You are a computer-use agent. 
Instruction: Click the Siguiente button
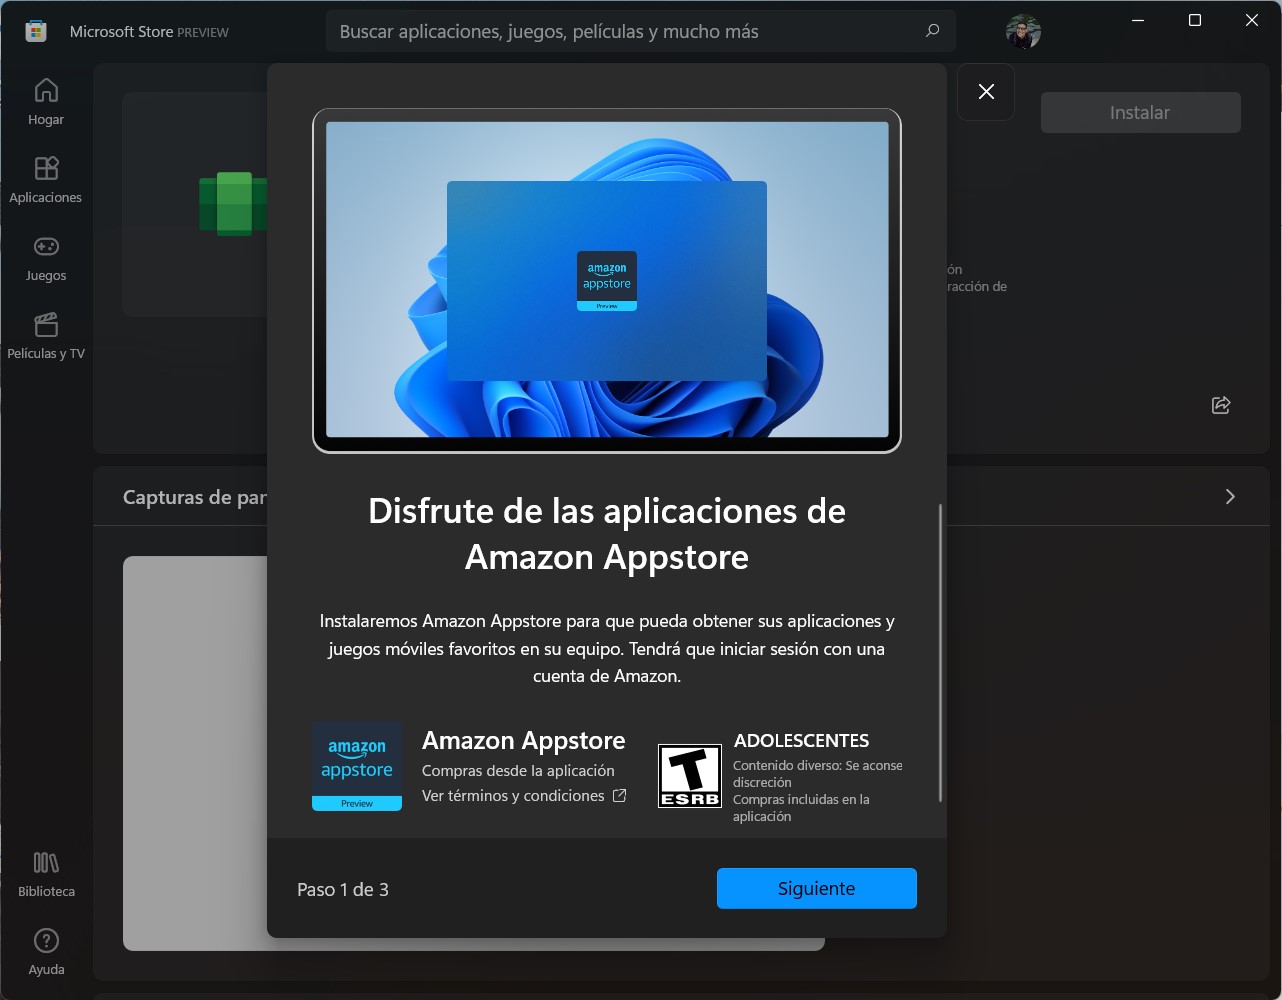816,888
